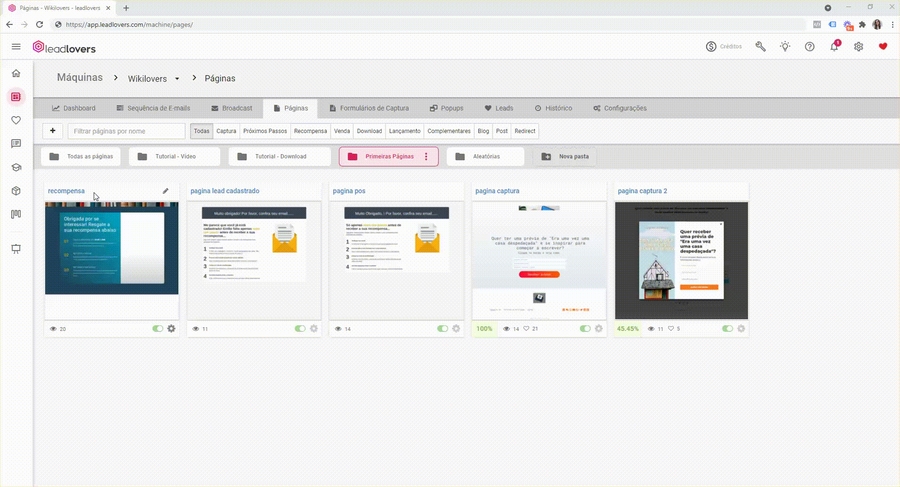This screenshot has height=487, width=900.
Task: Filter pages by Recompensa type
Action: pyautogui.click(x=310, y=131)
